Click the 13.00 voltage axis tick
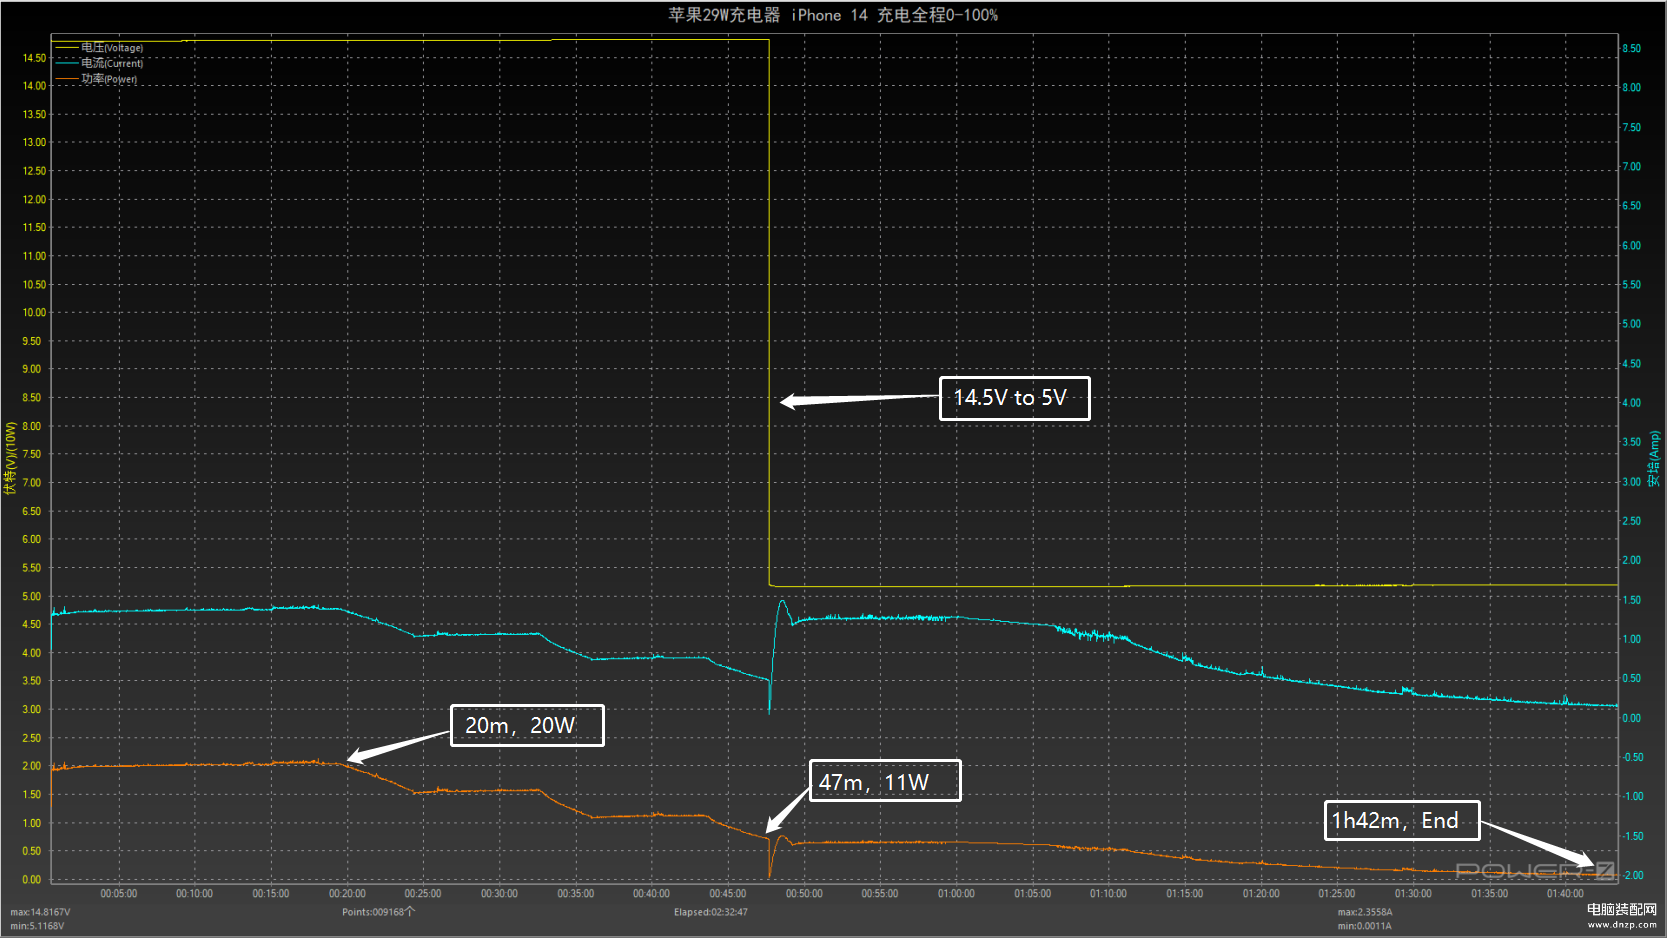The width and height of the screenshot is (1667, 938). (35, 142)
